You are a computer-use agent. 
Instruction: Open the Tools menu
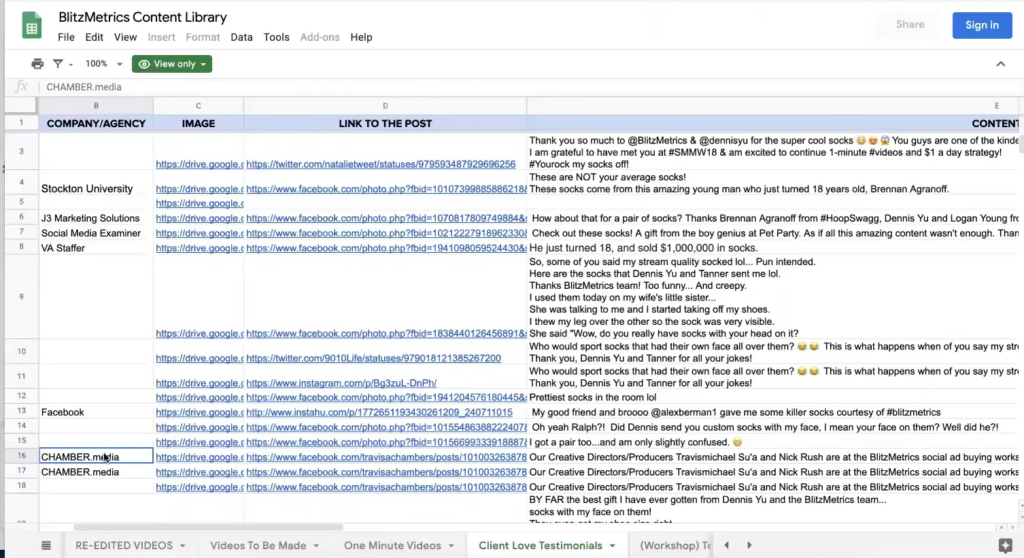[276, 37]
